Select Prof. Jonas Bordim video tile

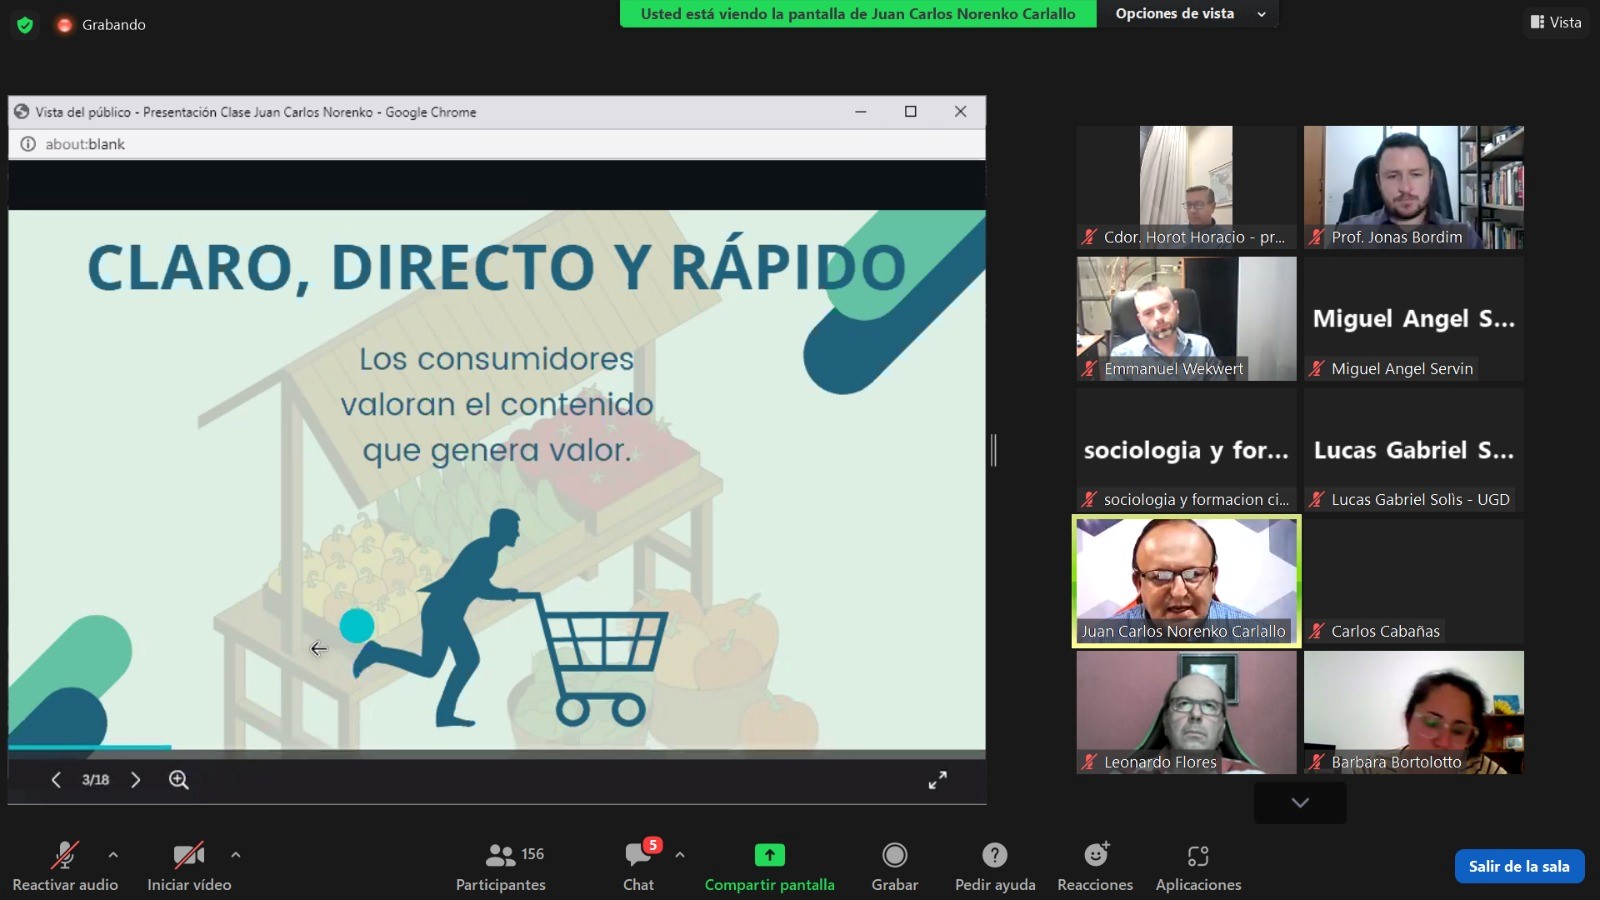tap(1414, 187)
